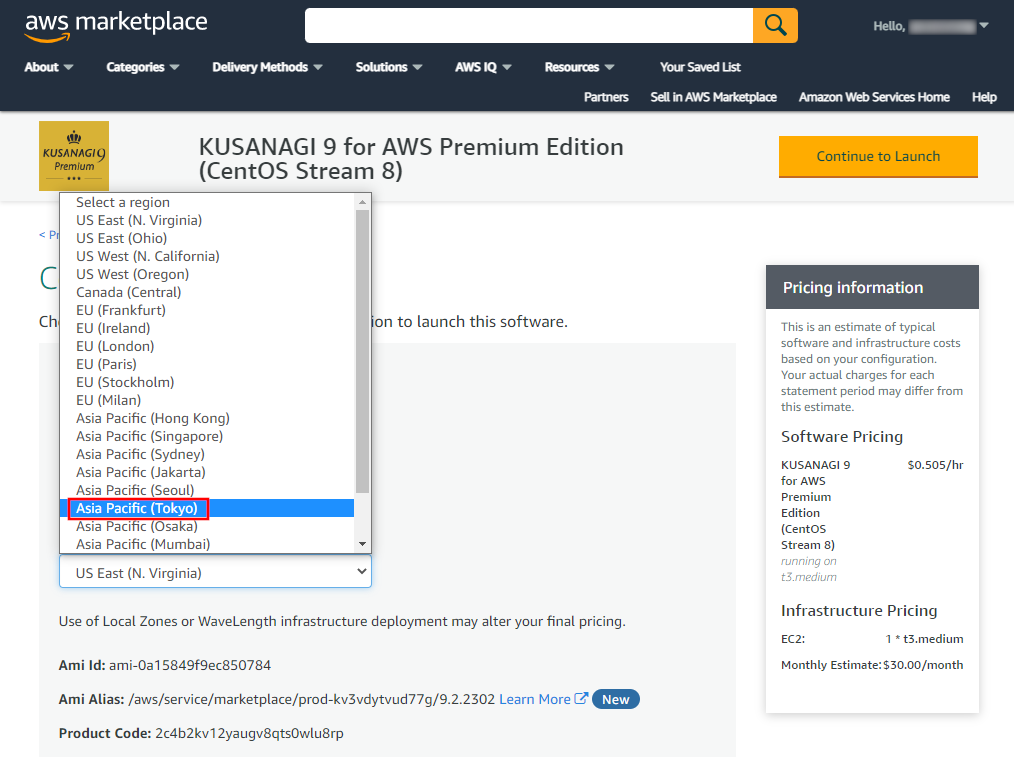Open the Solutions menu
This screenshot has width=1014, height=757.
pos(389,67)
